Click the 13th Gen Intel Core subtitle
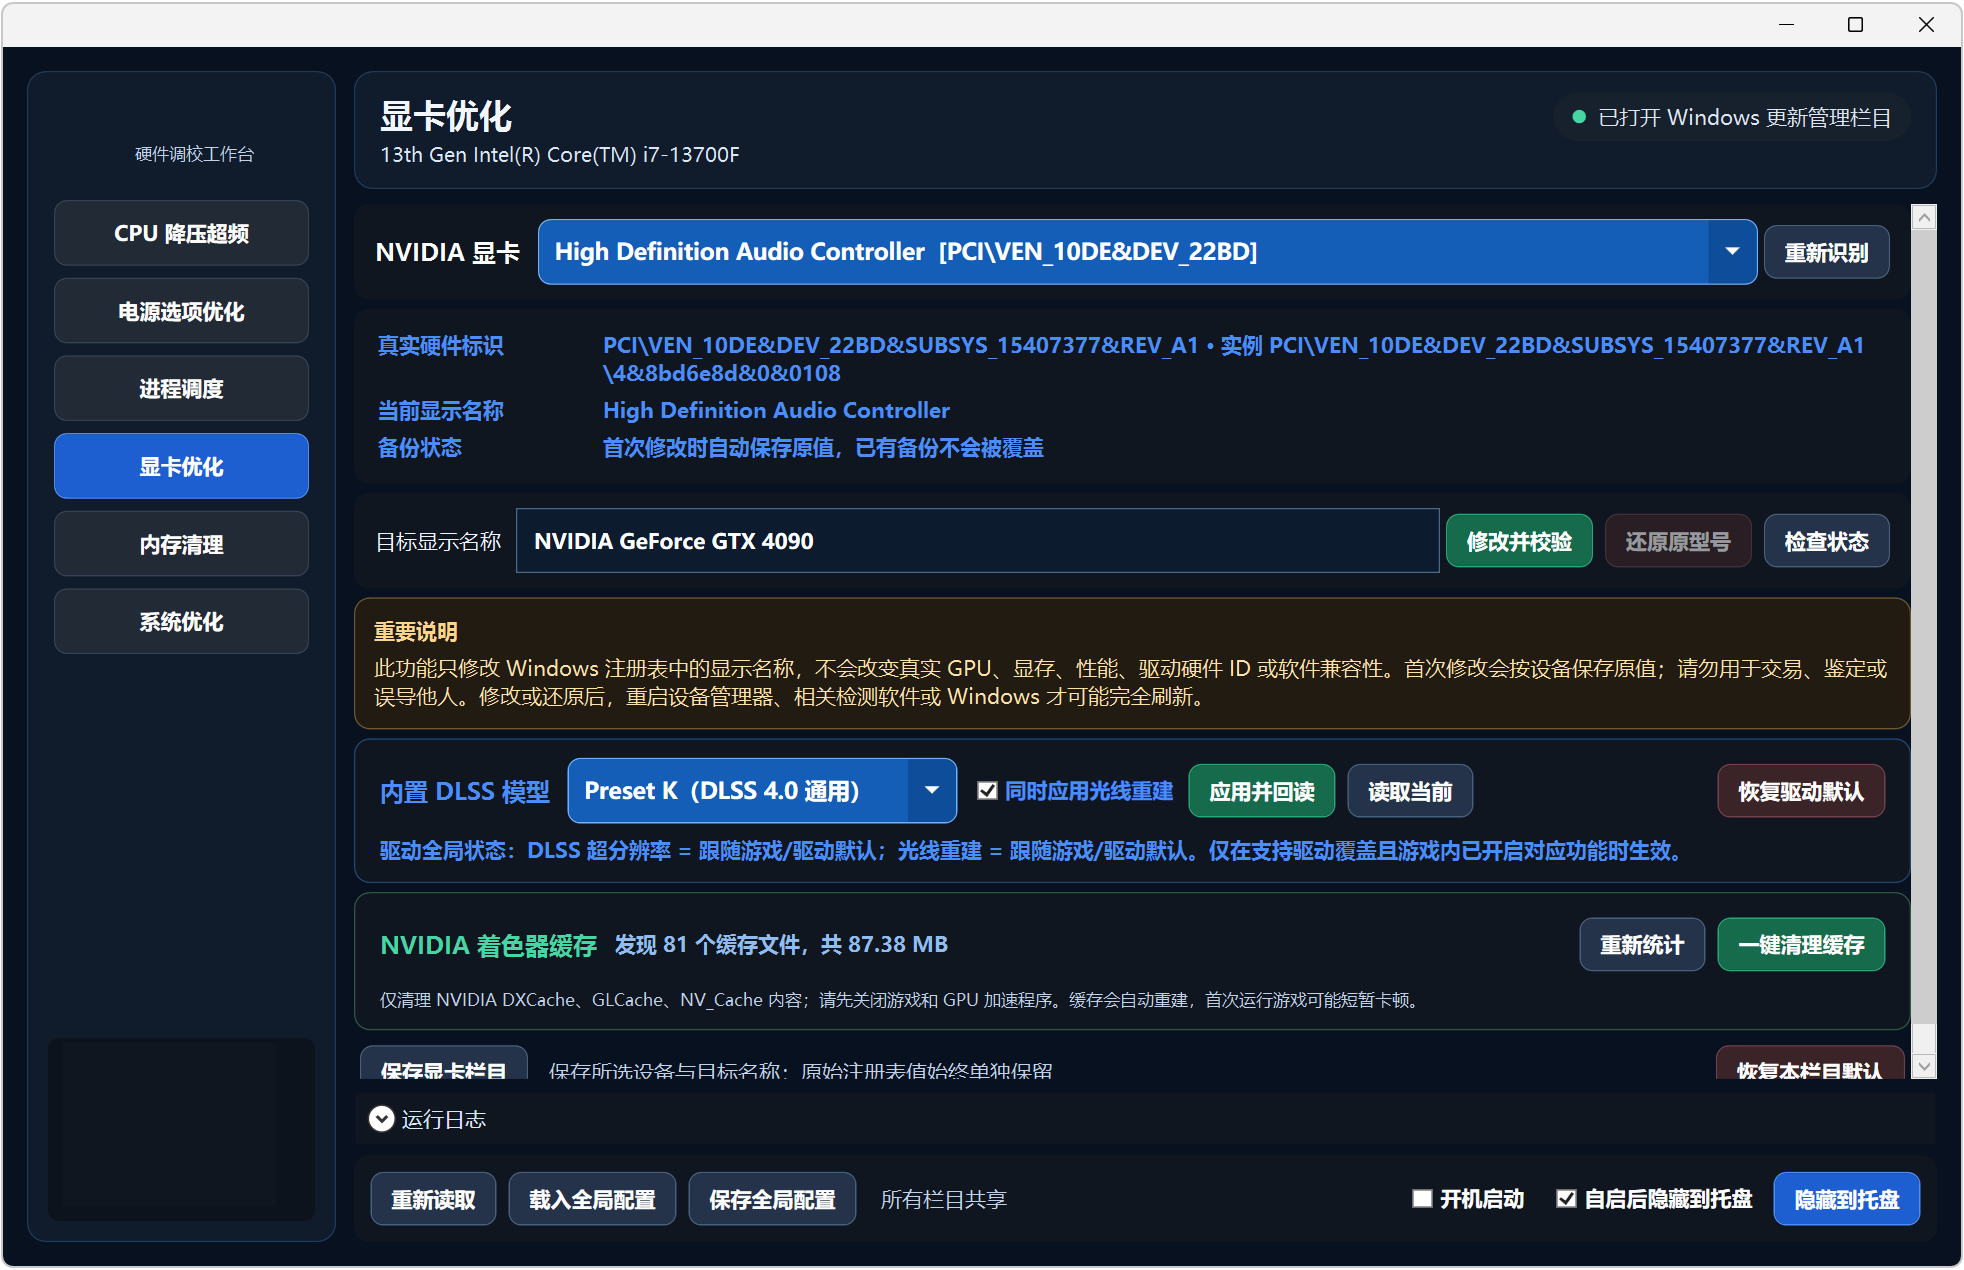Image resolution: width=1964 pixels, height=1270 pixels. pyautogui.click(x=560, y=155)
